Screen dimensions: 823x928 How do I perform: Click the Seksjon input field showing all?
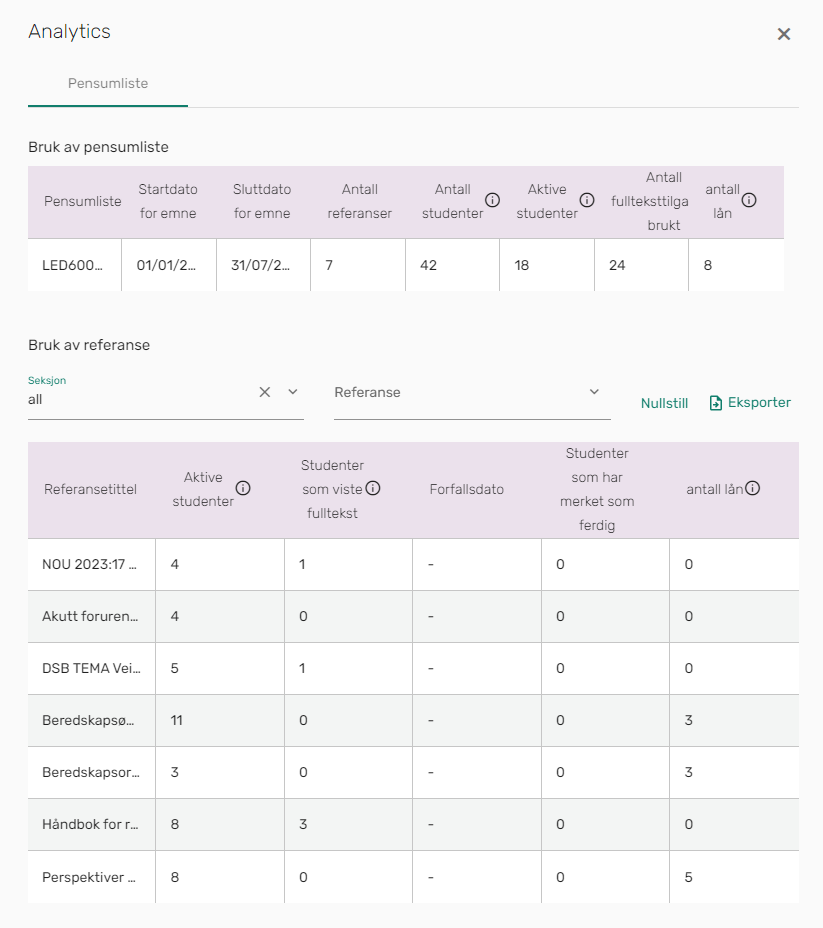[141, 399]
